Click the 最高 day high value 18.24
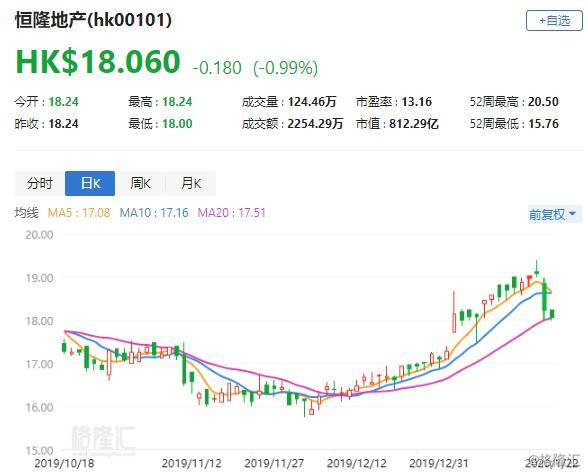The height and width of the screenshot is (474, 588). (x=177, y=102)
